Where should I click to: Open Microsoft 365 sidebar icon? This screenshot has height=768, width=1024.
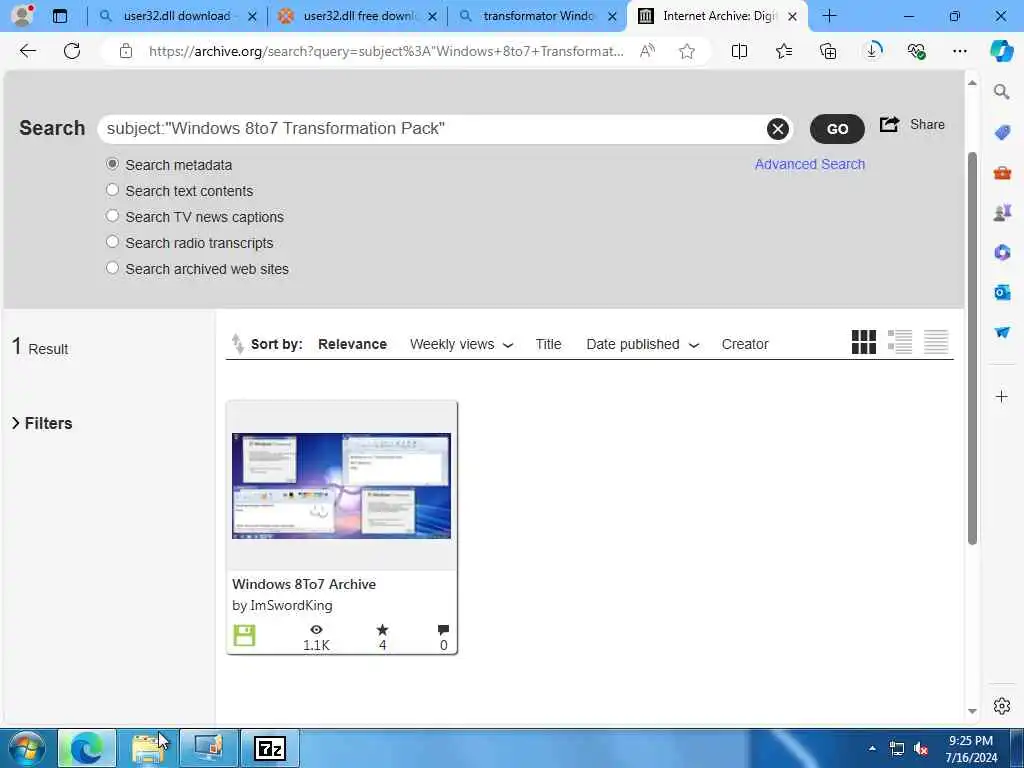pos(1002,252)
